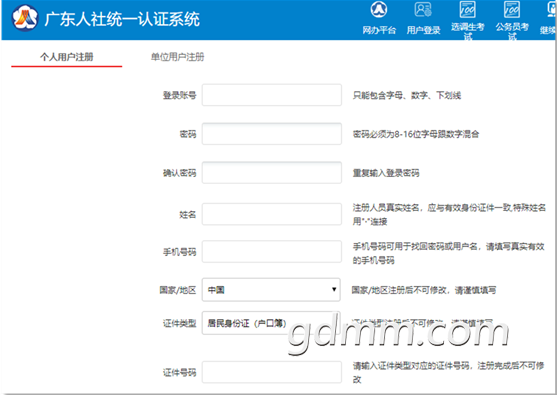The height and width of the screenshot is (395, 557).
Task: Focus the 姓名 input field
Action: (272, 214)
